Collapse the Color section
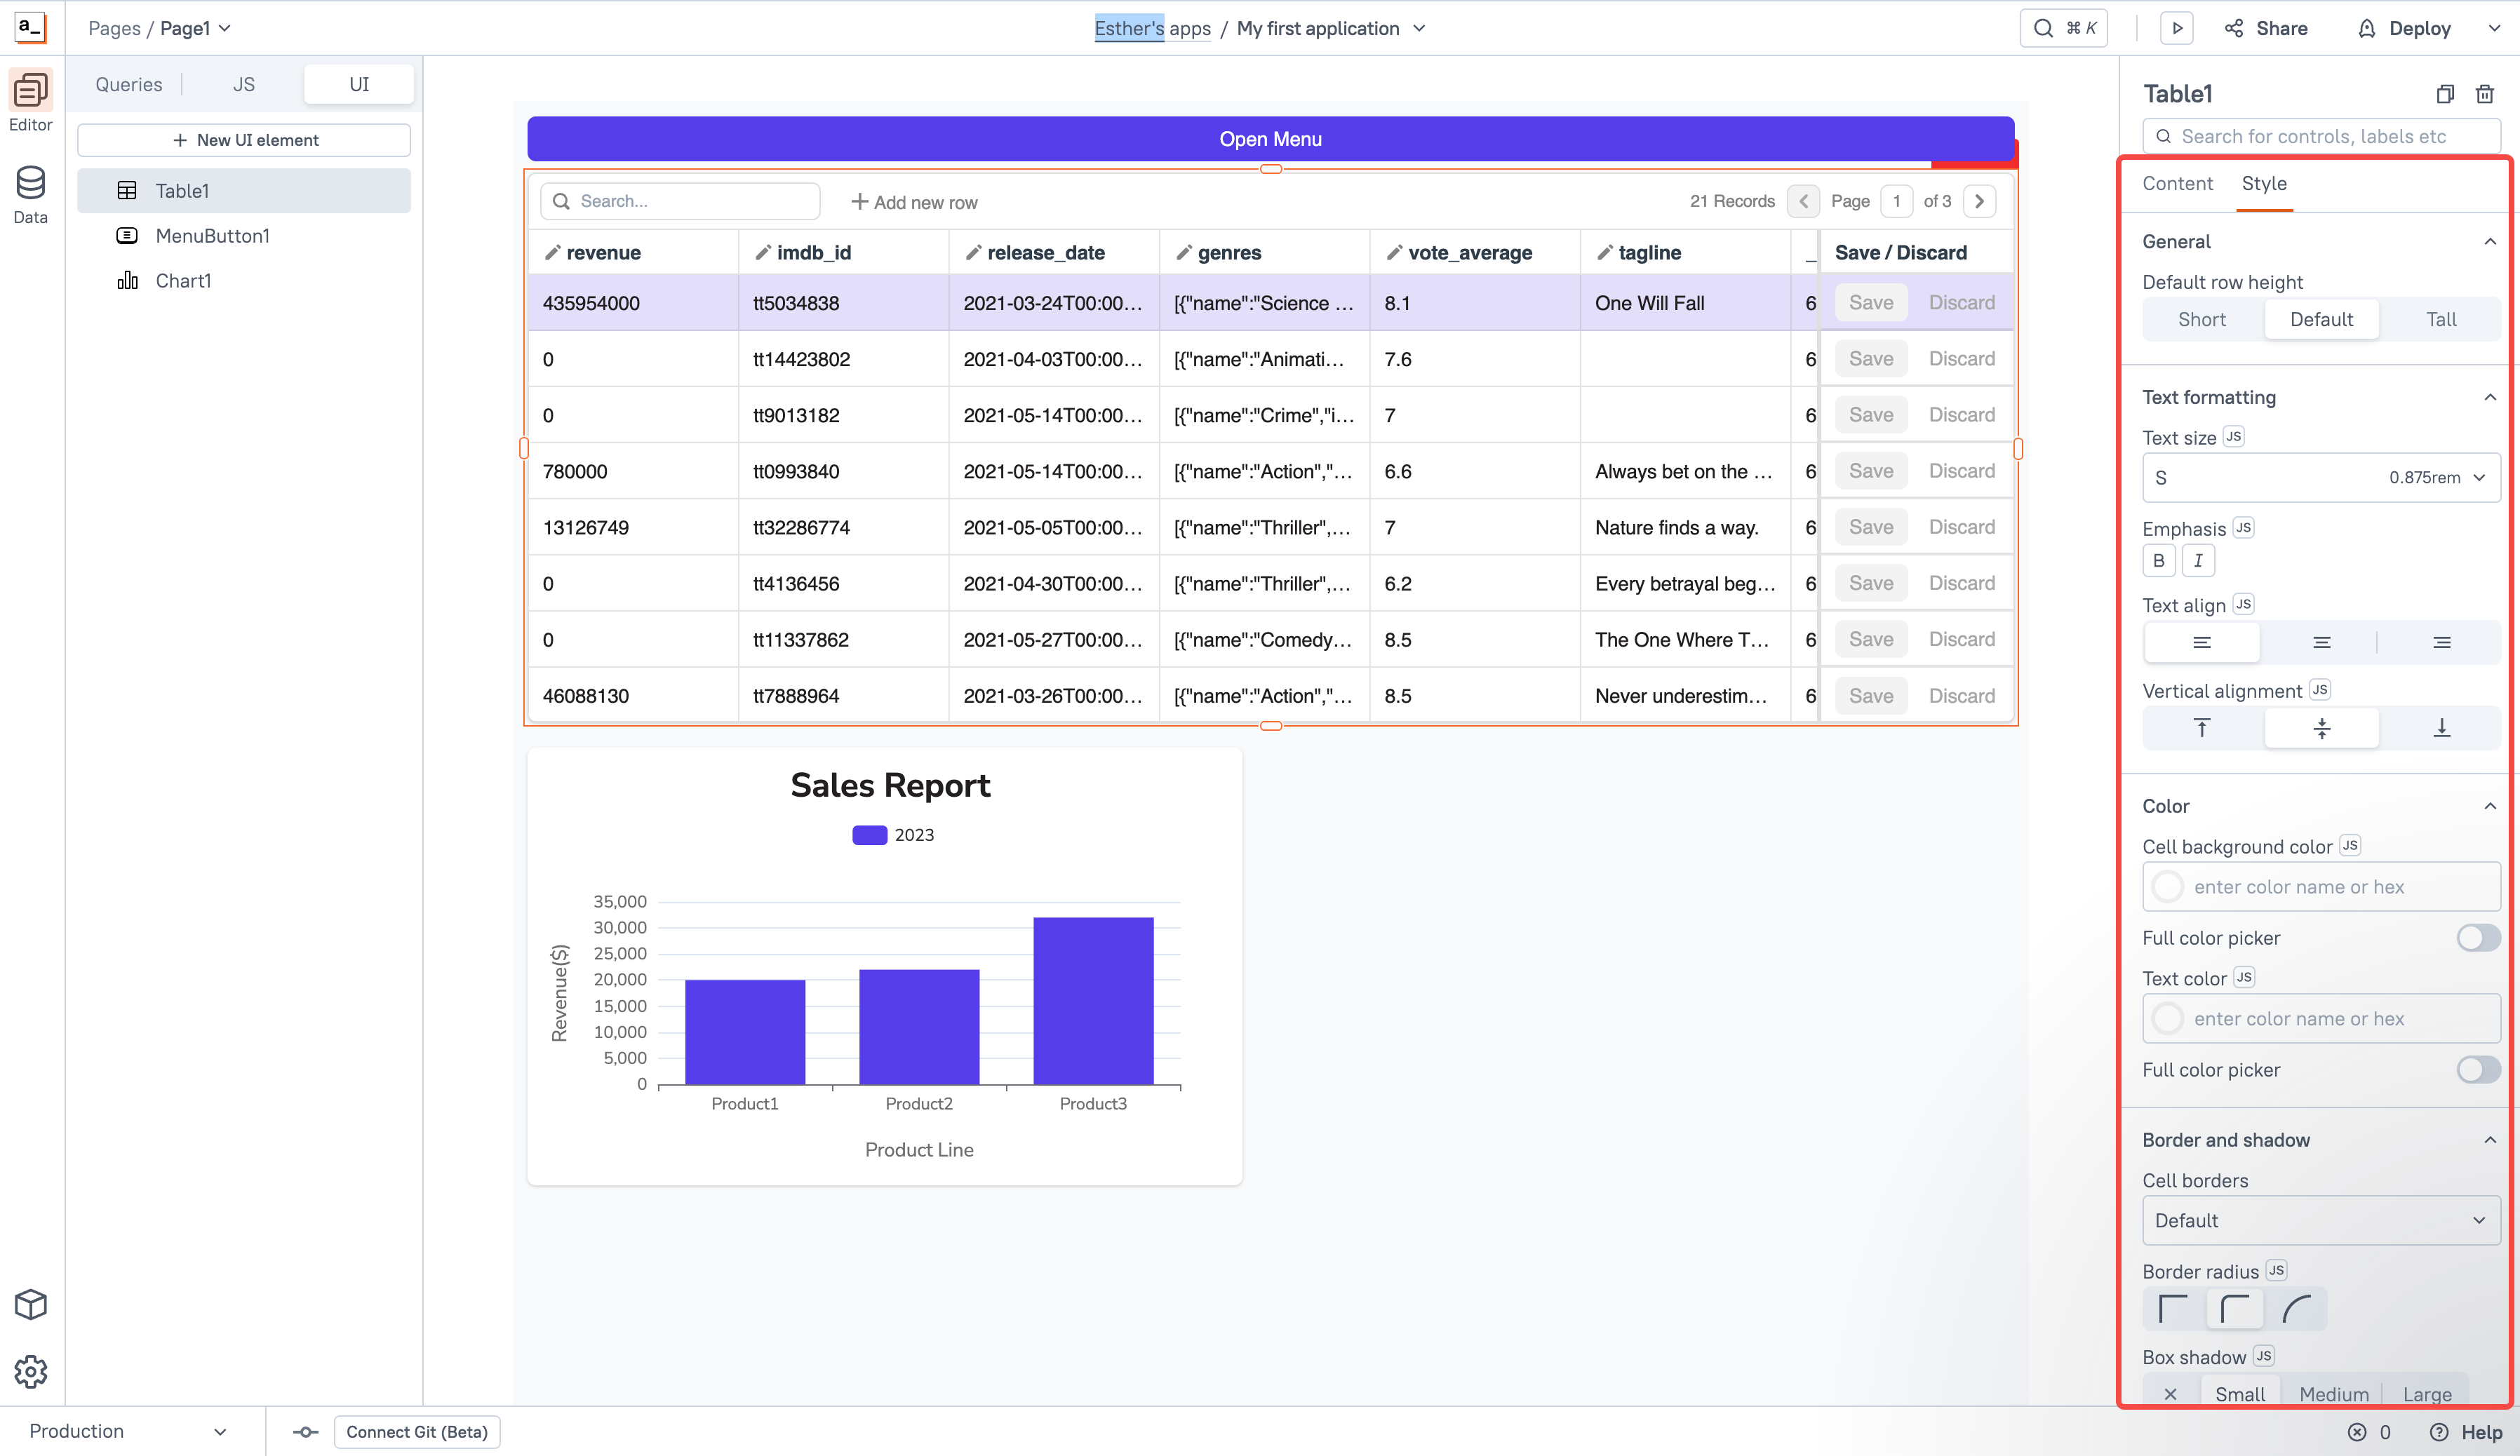This screenshot has width=2520, height=1456. [2489, 806]
